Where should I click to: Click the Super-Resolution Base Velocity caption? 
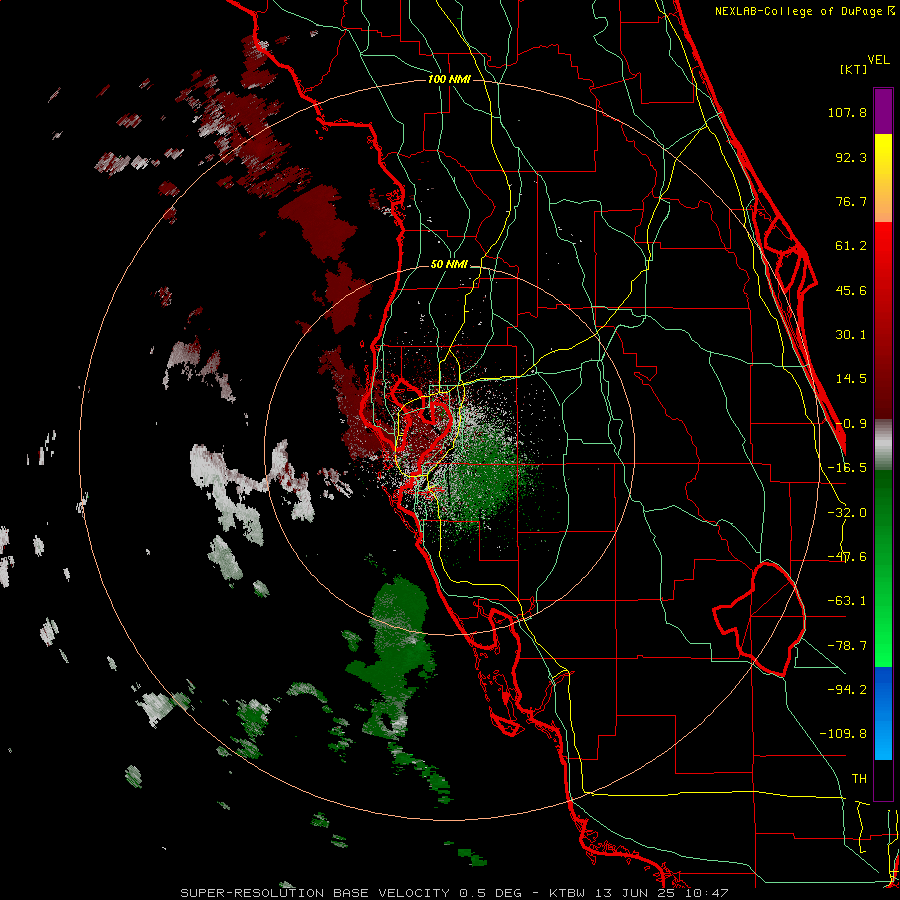coord(454,893)
